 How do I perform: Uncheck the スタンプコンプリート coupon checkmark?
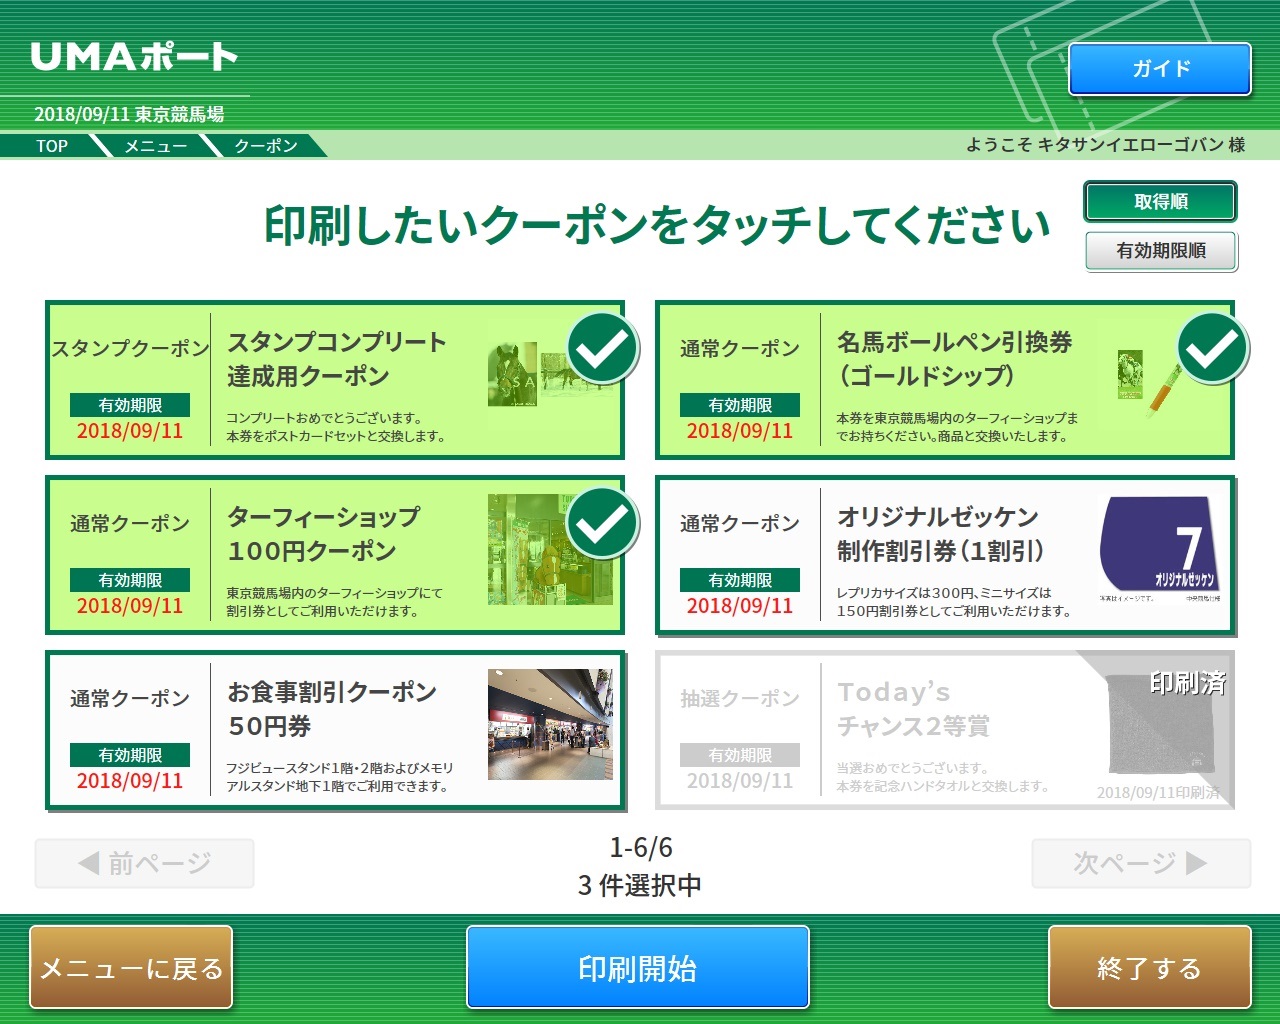tap(603, 349)
